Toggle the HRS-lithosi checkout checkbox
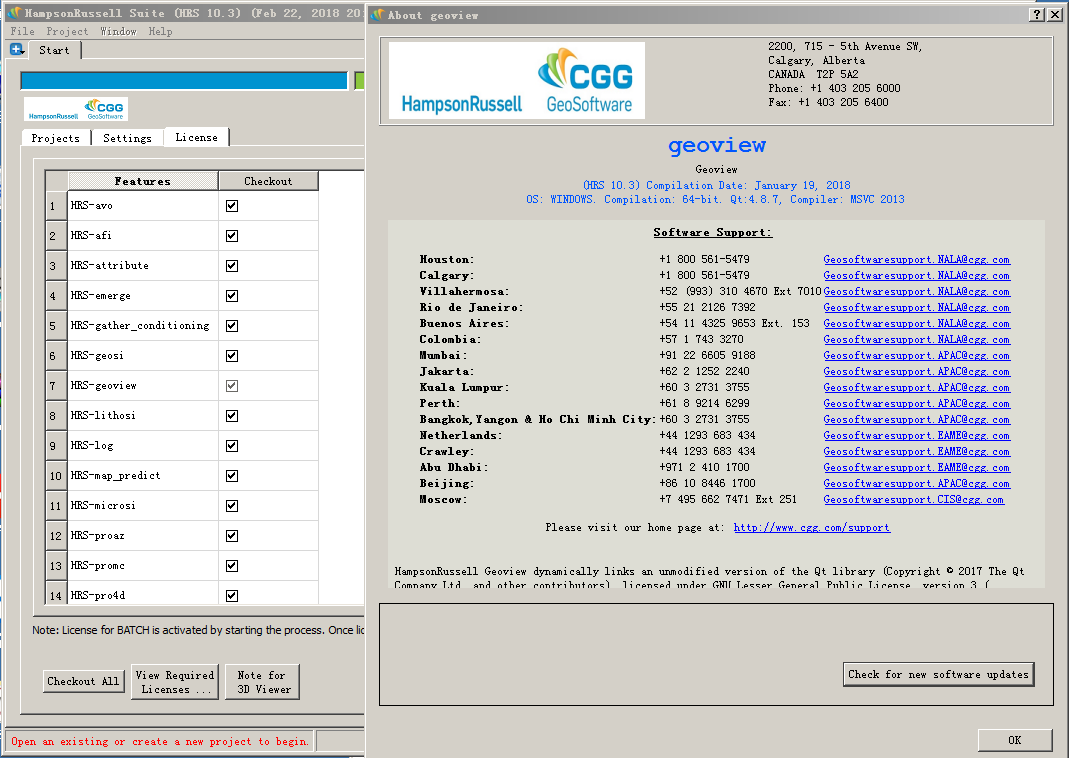This screenshot has width=1069, height=758. [x=232, y=416]
